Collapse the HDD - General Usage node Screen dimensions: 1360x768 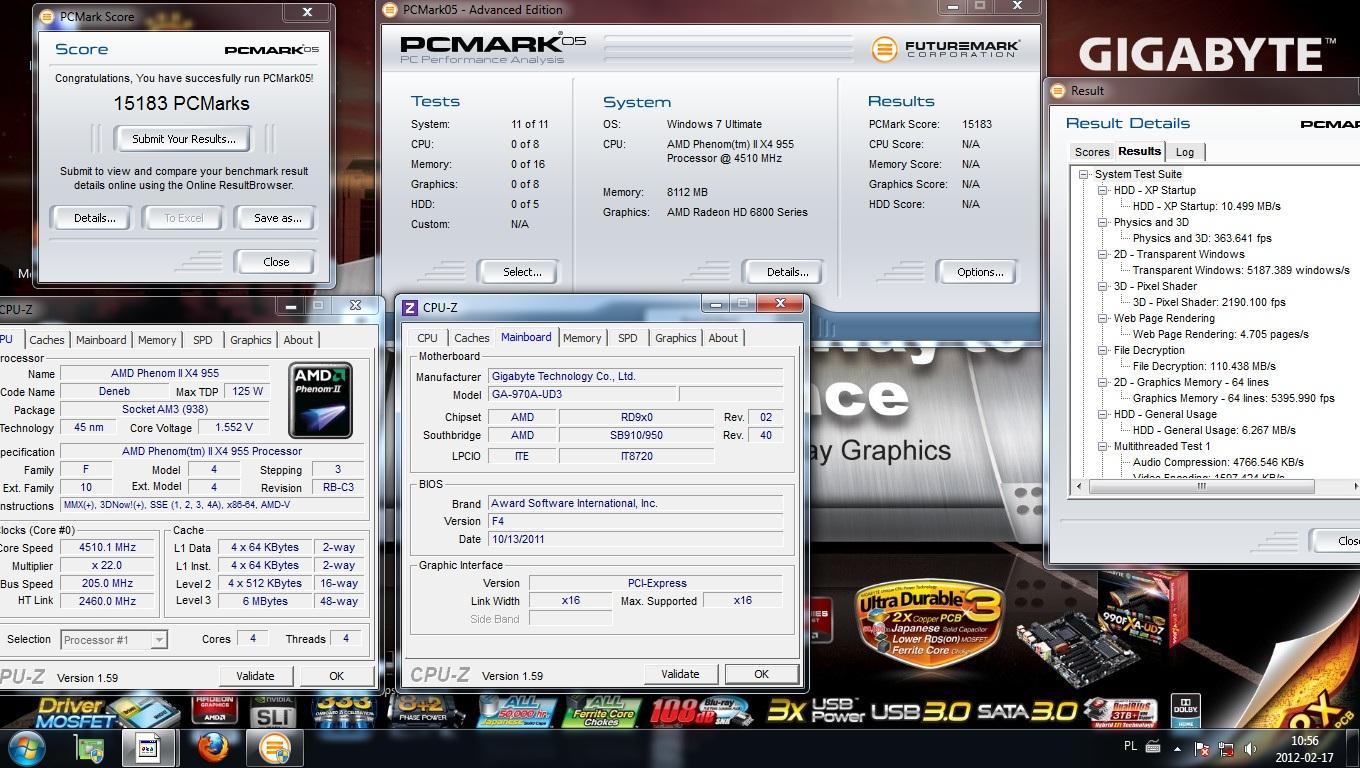pos(1102,414)
